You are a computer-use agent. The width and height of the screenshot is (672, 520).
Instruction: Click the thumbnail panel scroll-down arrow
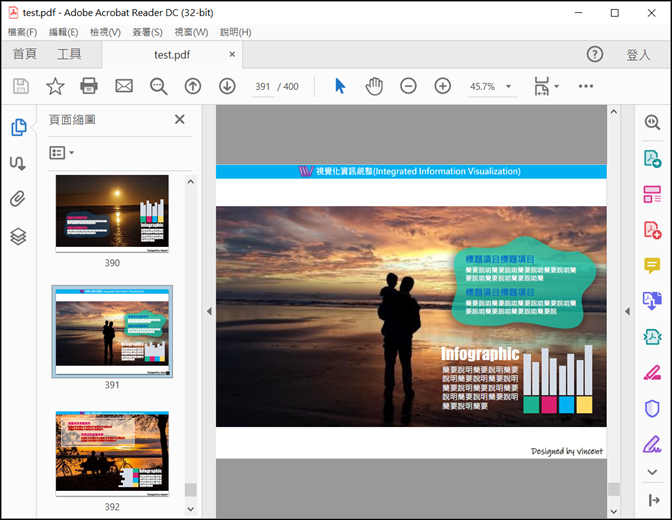[x=191, y=509]
